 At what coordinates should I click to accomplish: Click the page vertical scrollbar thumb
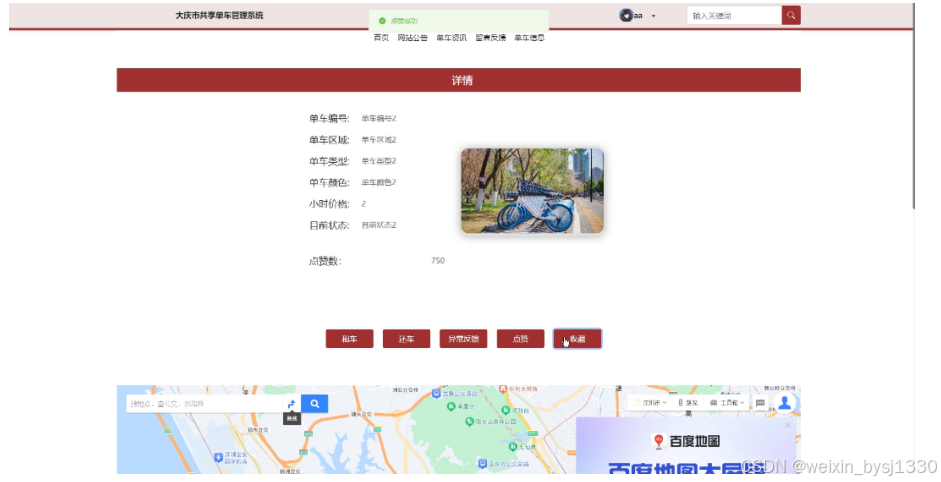[913, 106]
